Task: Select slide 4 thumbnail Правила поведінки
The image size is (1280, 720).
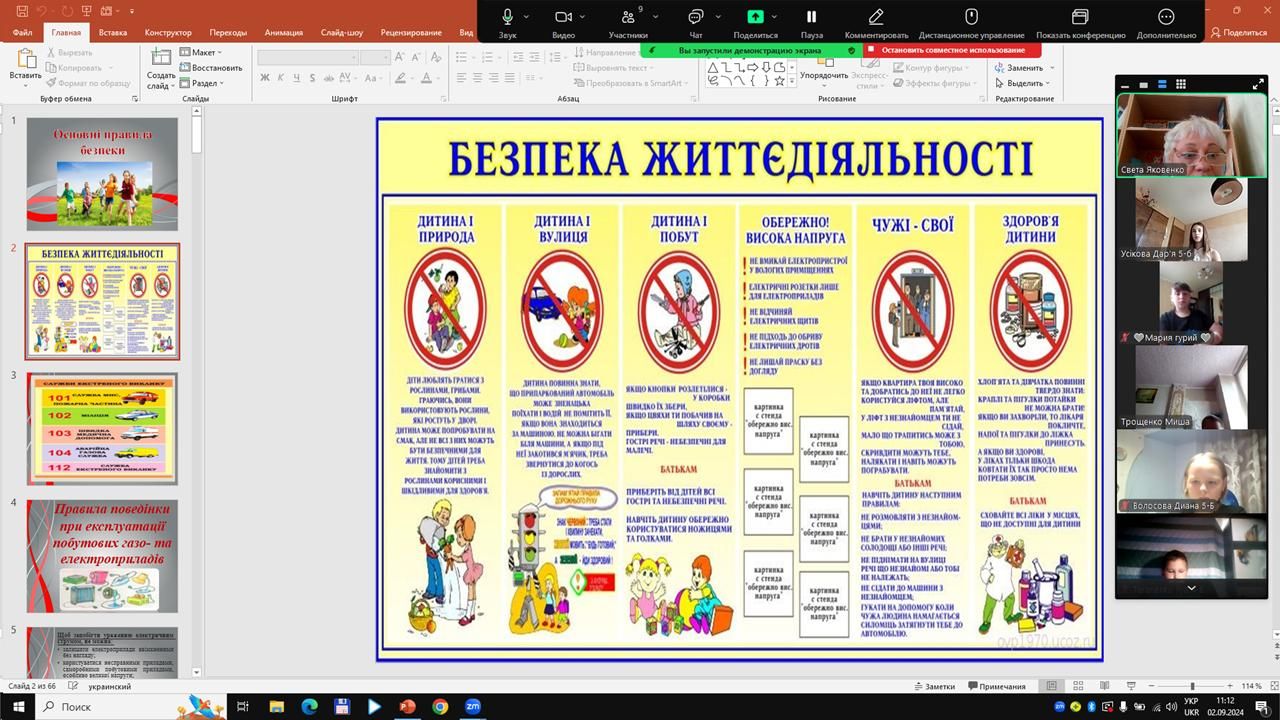Action: click(x=102, y=556)
